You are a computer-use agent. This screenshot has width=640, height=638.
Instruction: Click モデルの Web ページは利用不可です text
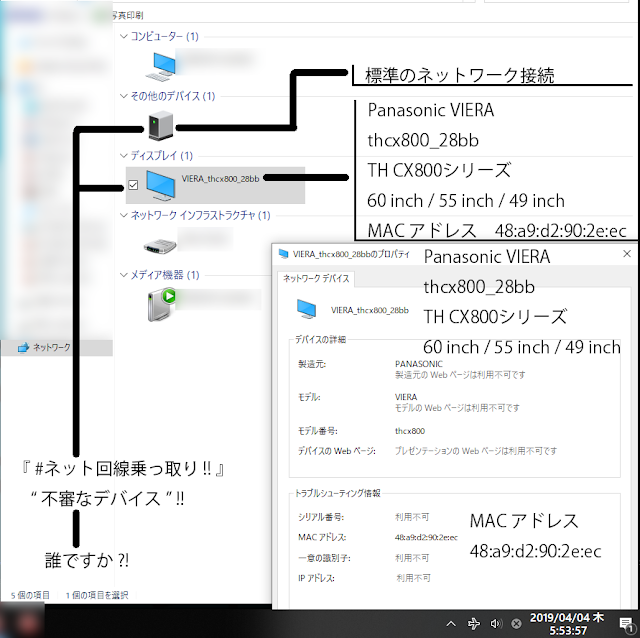(457, 408)
